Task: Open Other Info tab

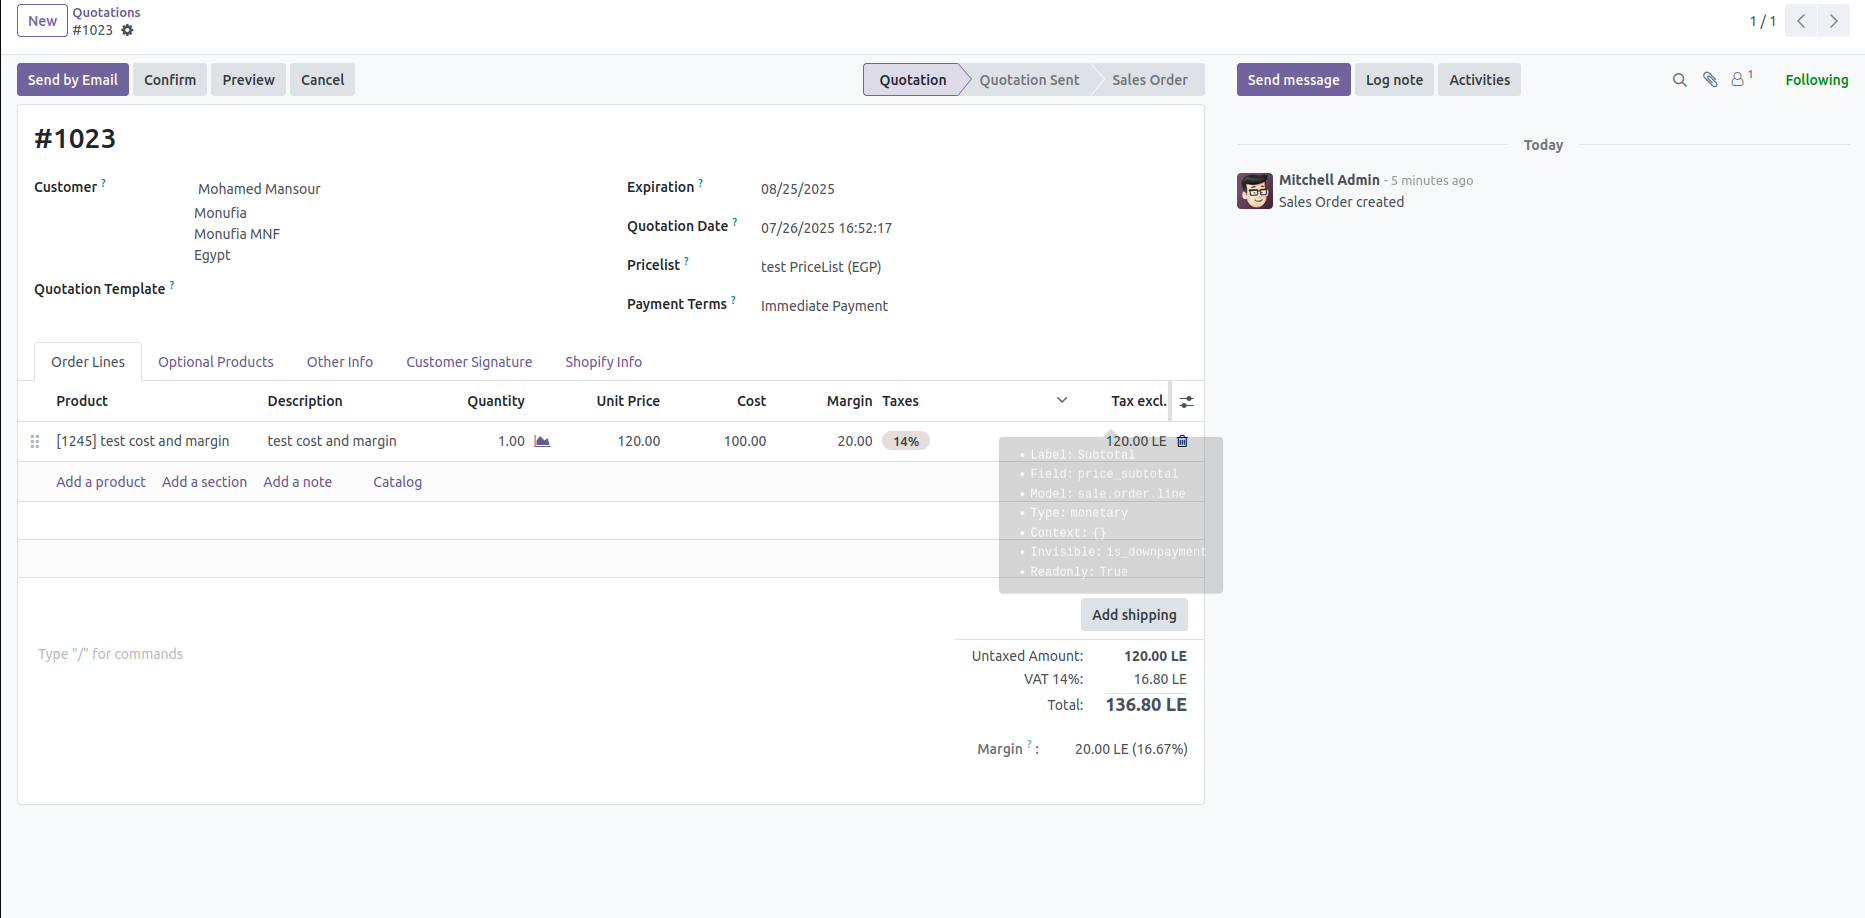Action: [340, 362]
